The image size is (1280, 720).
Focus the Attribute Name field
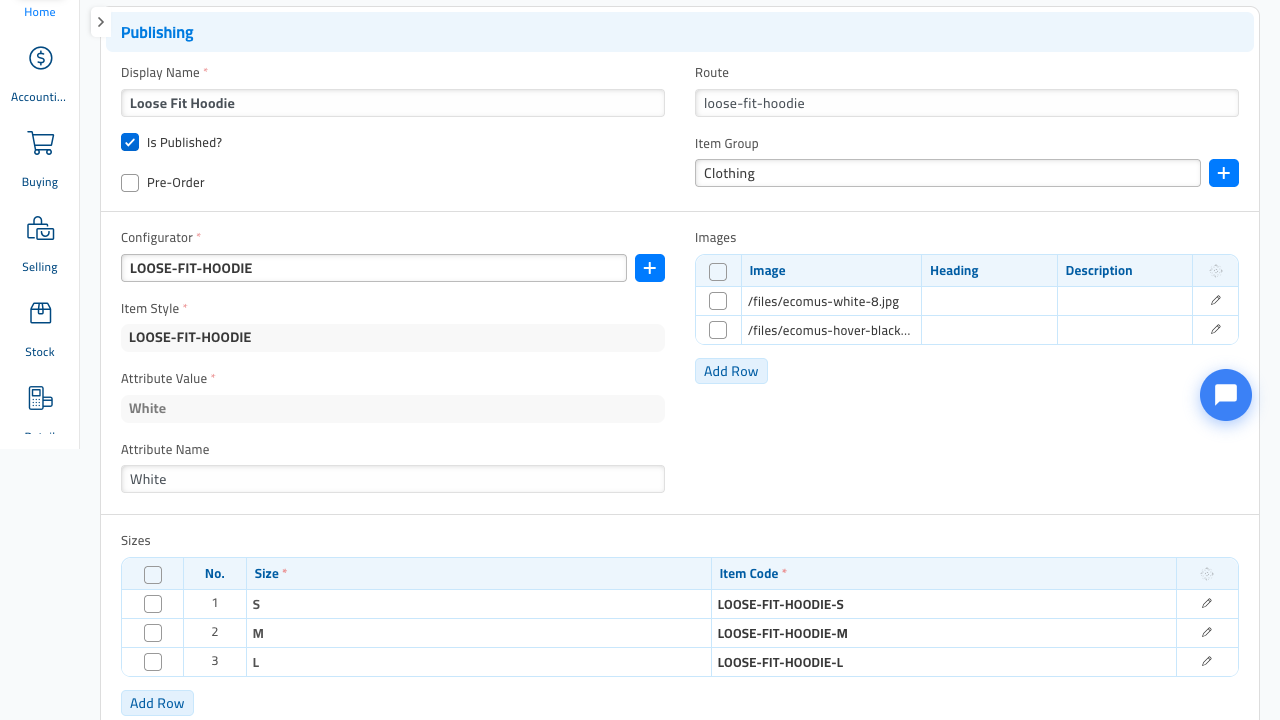coord(393,479)
